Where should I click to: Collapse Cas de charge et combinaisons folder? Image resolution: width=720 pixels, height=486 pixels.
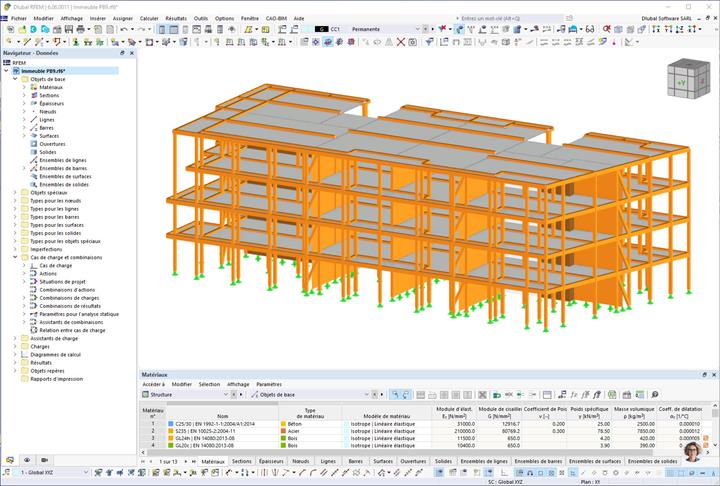coord(15,257)
